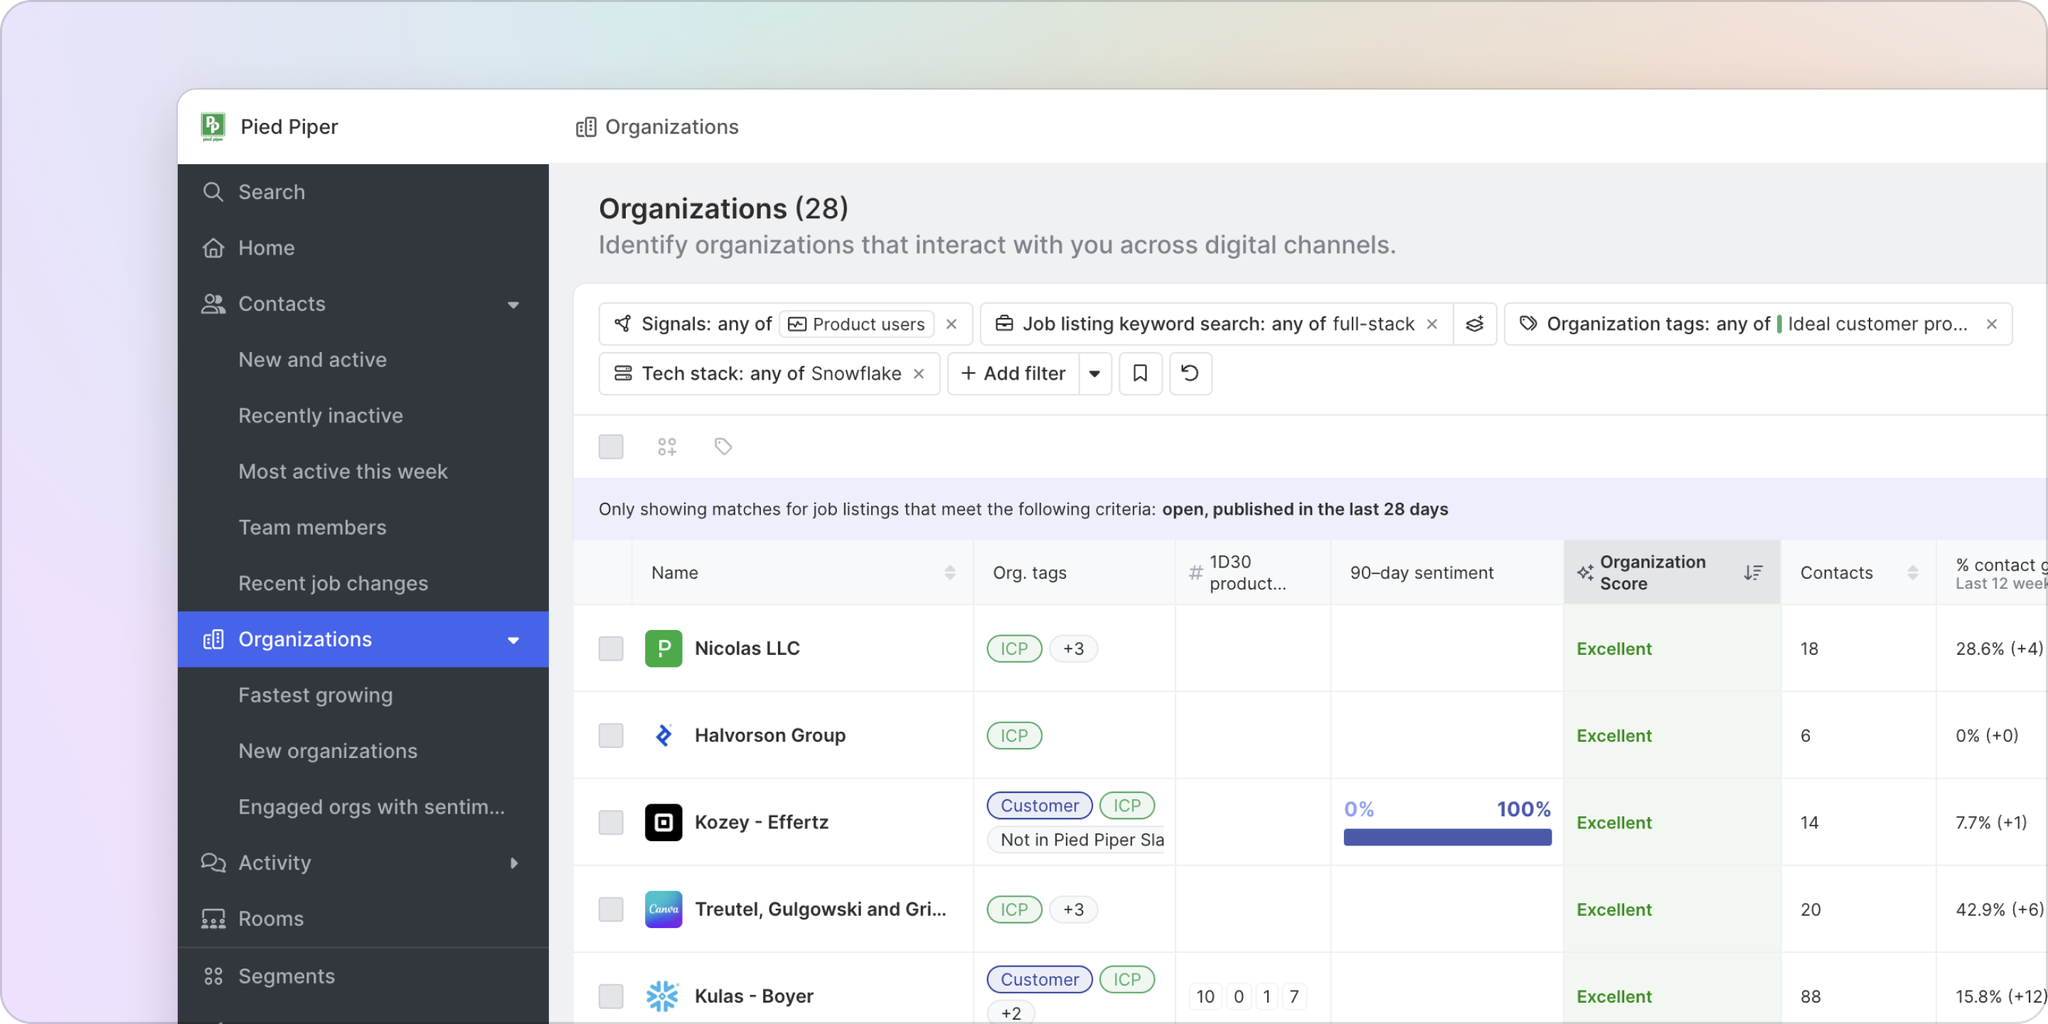Click Kozey - Effertz sentiment bar
This screenshot has height=1024, width=2048.
(1447, 838)
